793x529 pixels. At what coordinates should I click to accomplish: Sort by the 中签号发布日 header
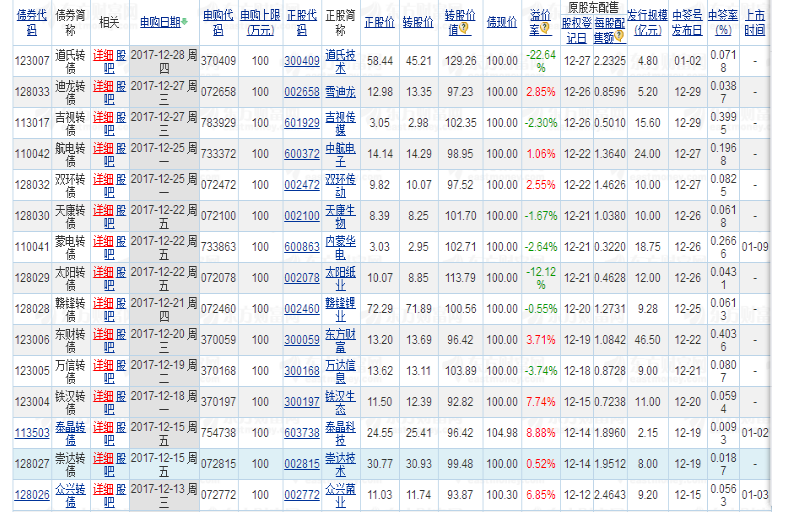pos(687,22)
